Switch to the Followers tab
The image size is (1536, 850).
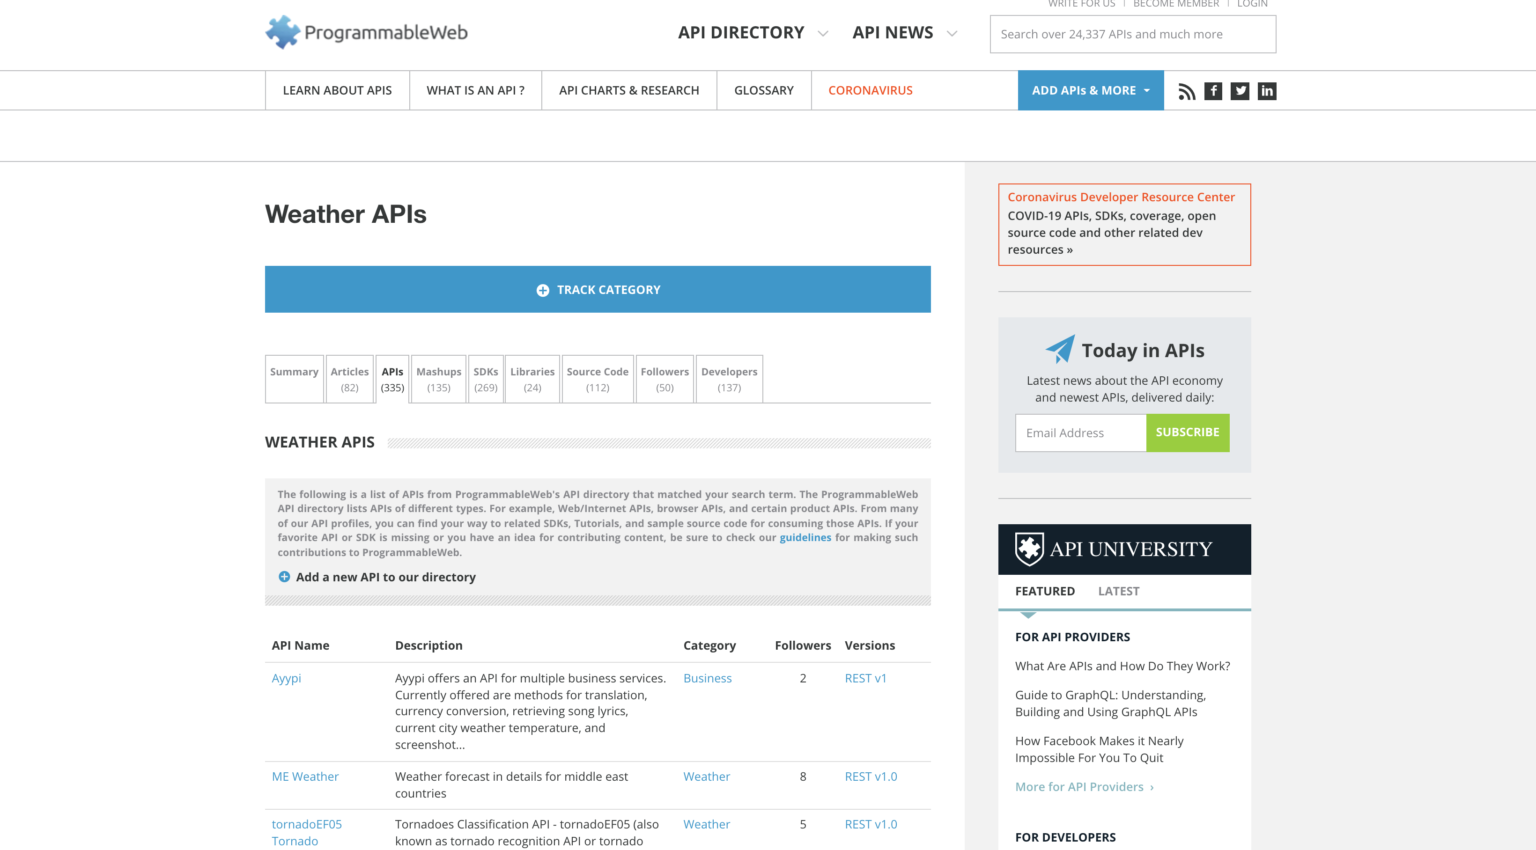click(x=664, y=378)
